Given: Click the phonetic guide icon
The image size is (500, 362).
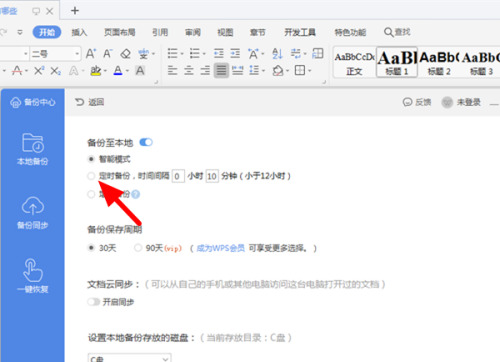Looking at the screenshot, I should click(x=143, y=54).
